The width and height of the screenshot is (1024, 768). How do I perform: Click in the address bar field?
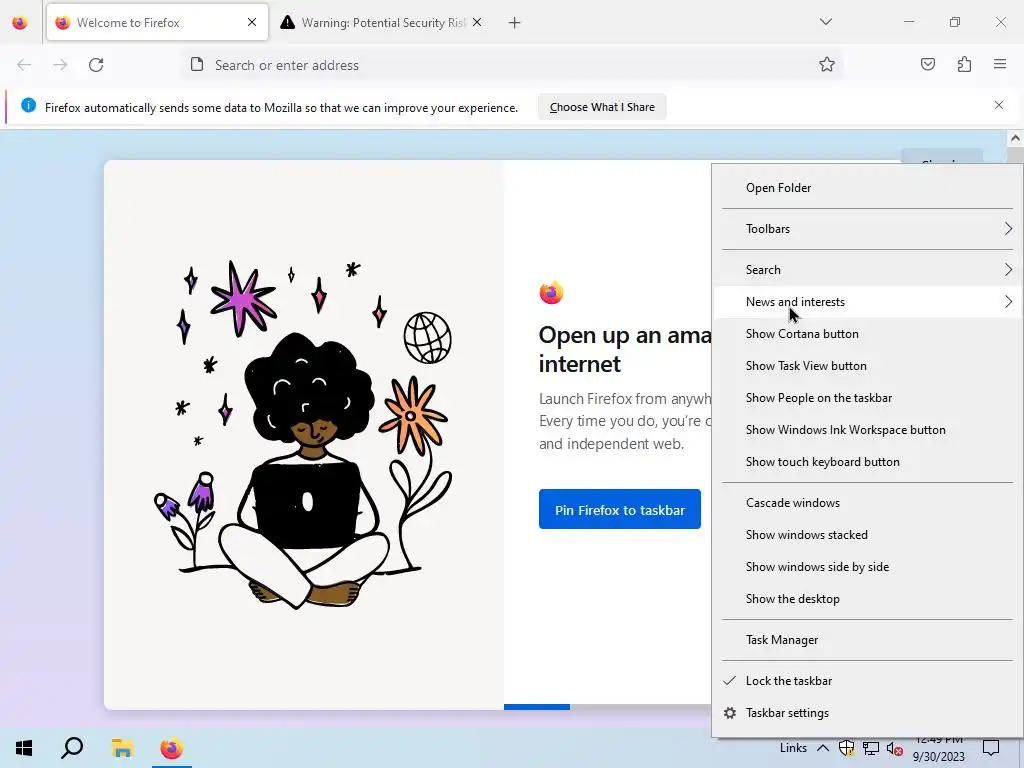pos(512,65)
